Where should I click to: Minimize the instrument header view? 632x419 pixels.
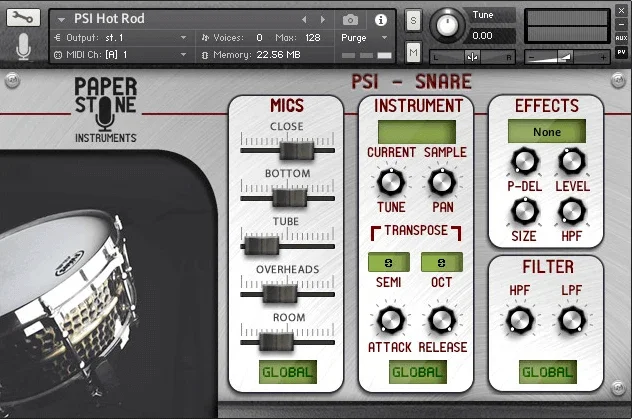pyautogui.click(x=621, y=24)
